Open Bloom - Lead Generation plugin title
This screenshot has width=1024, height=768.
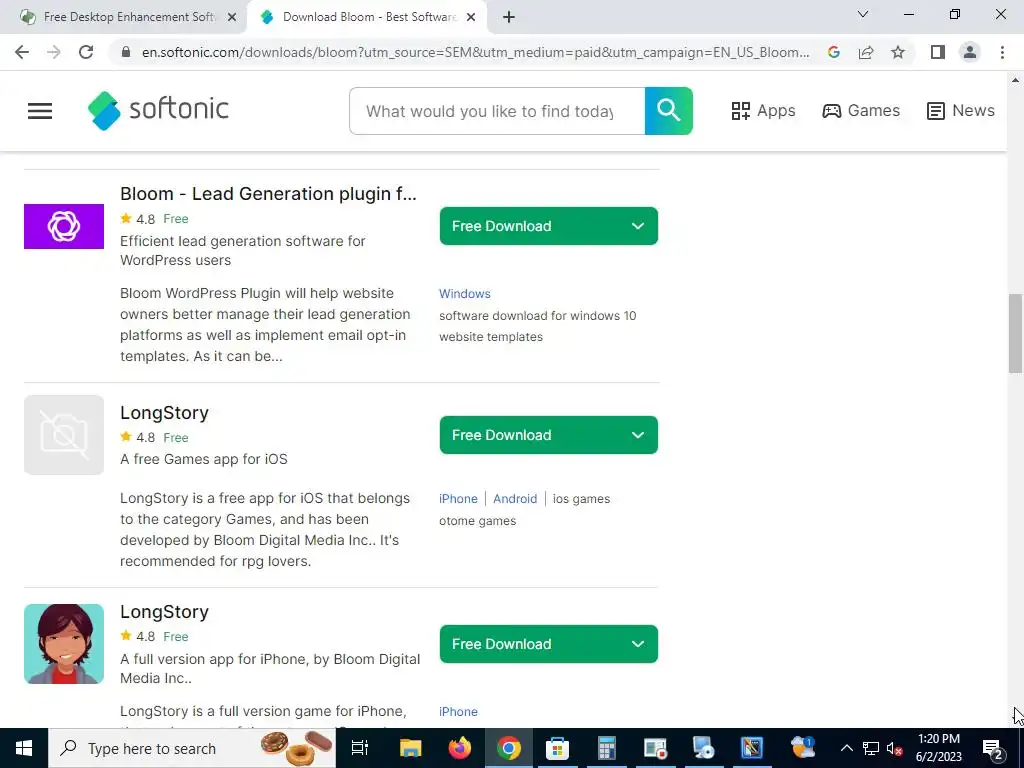[x=268, y=194]
